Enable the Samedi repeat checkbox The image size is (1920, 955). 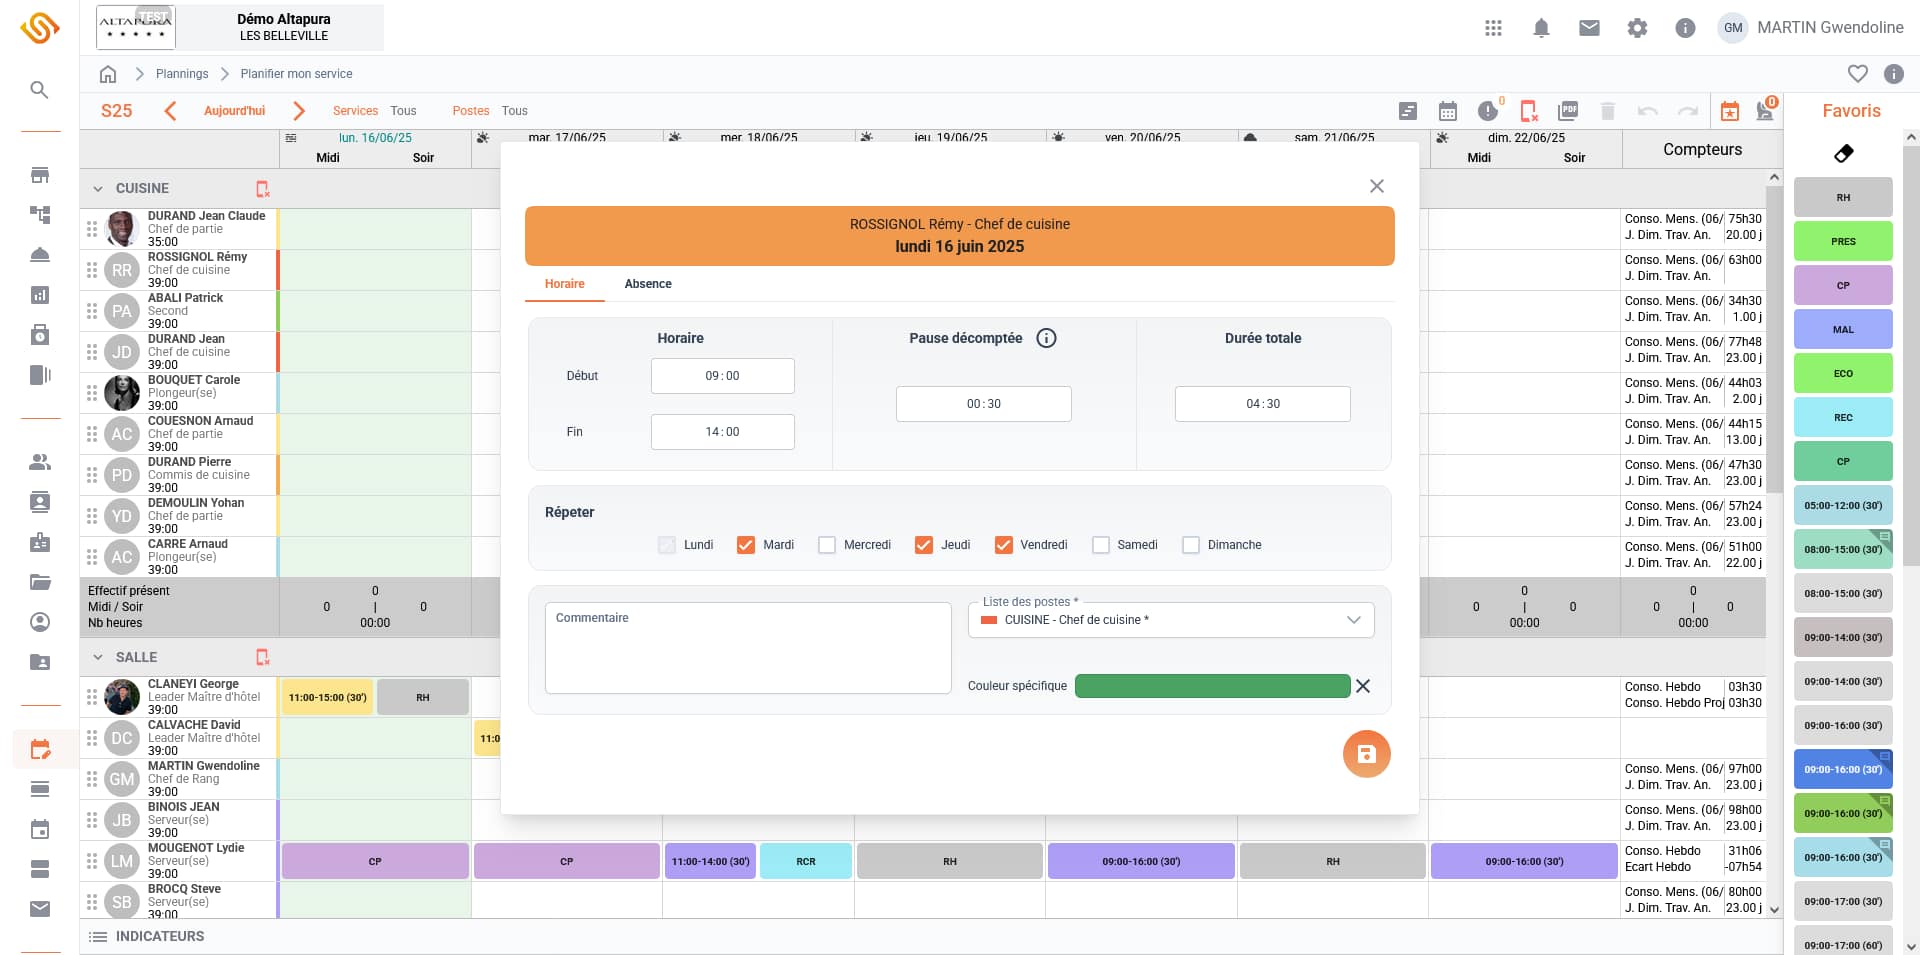pyautogui.click(x=1101, y=545)
